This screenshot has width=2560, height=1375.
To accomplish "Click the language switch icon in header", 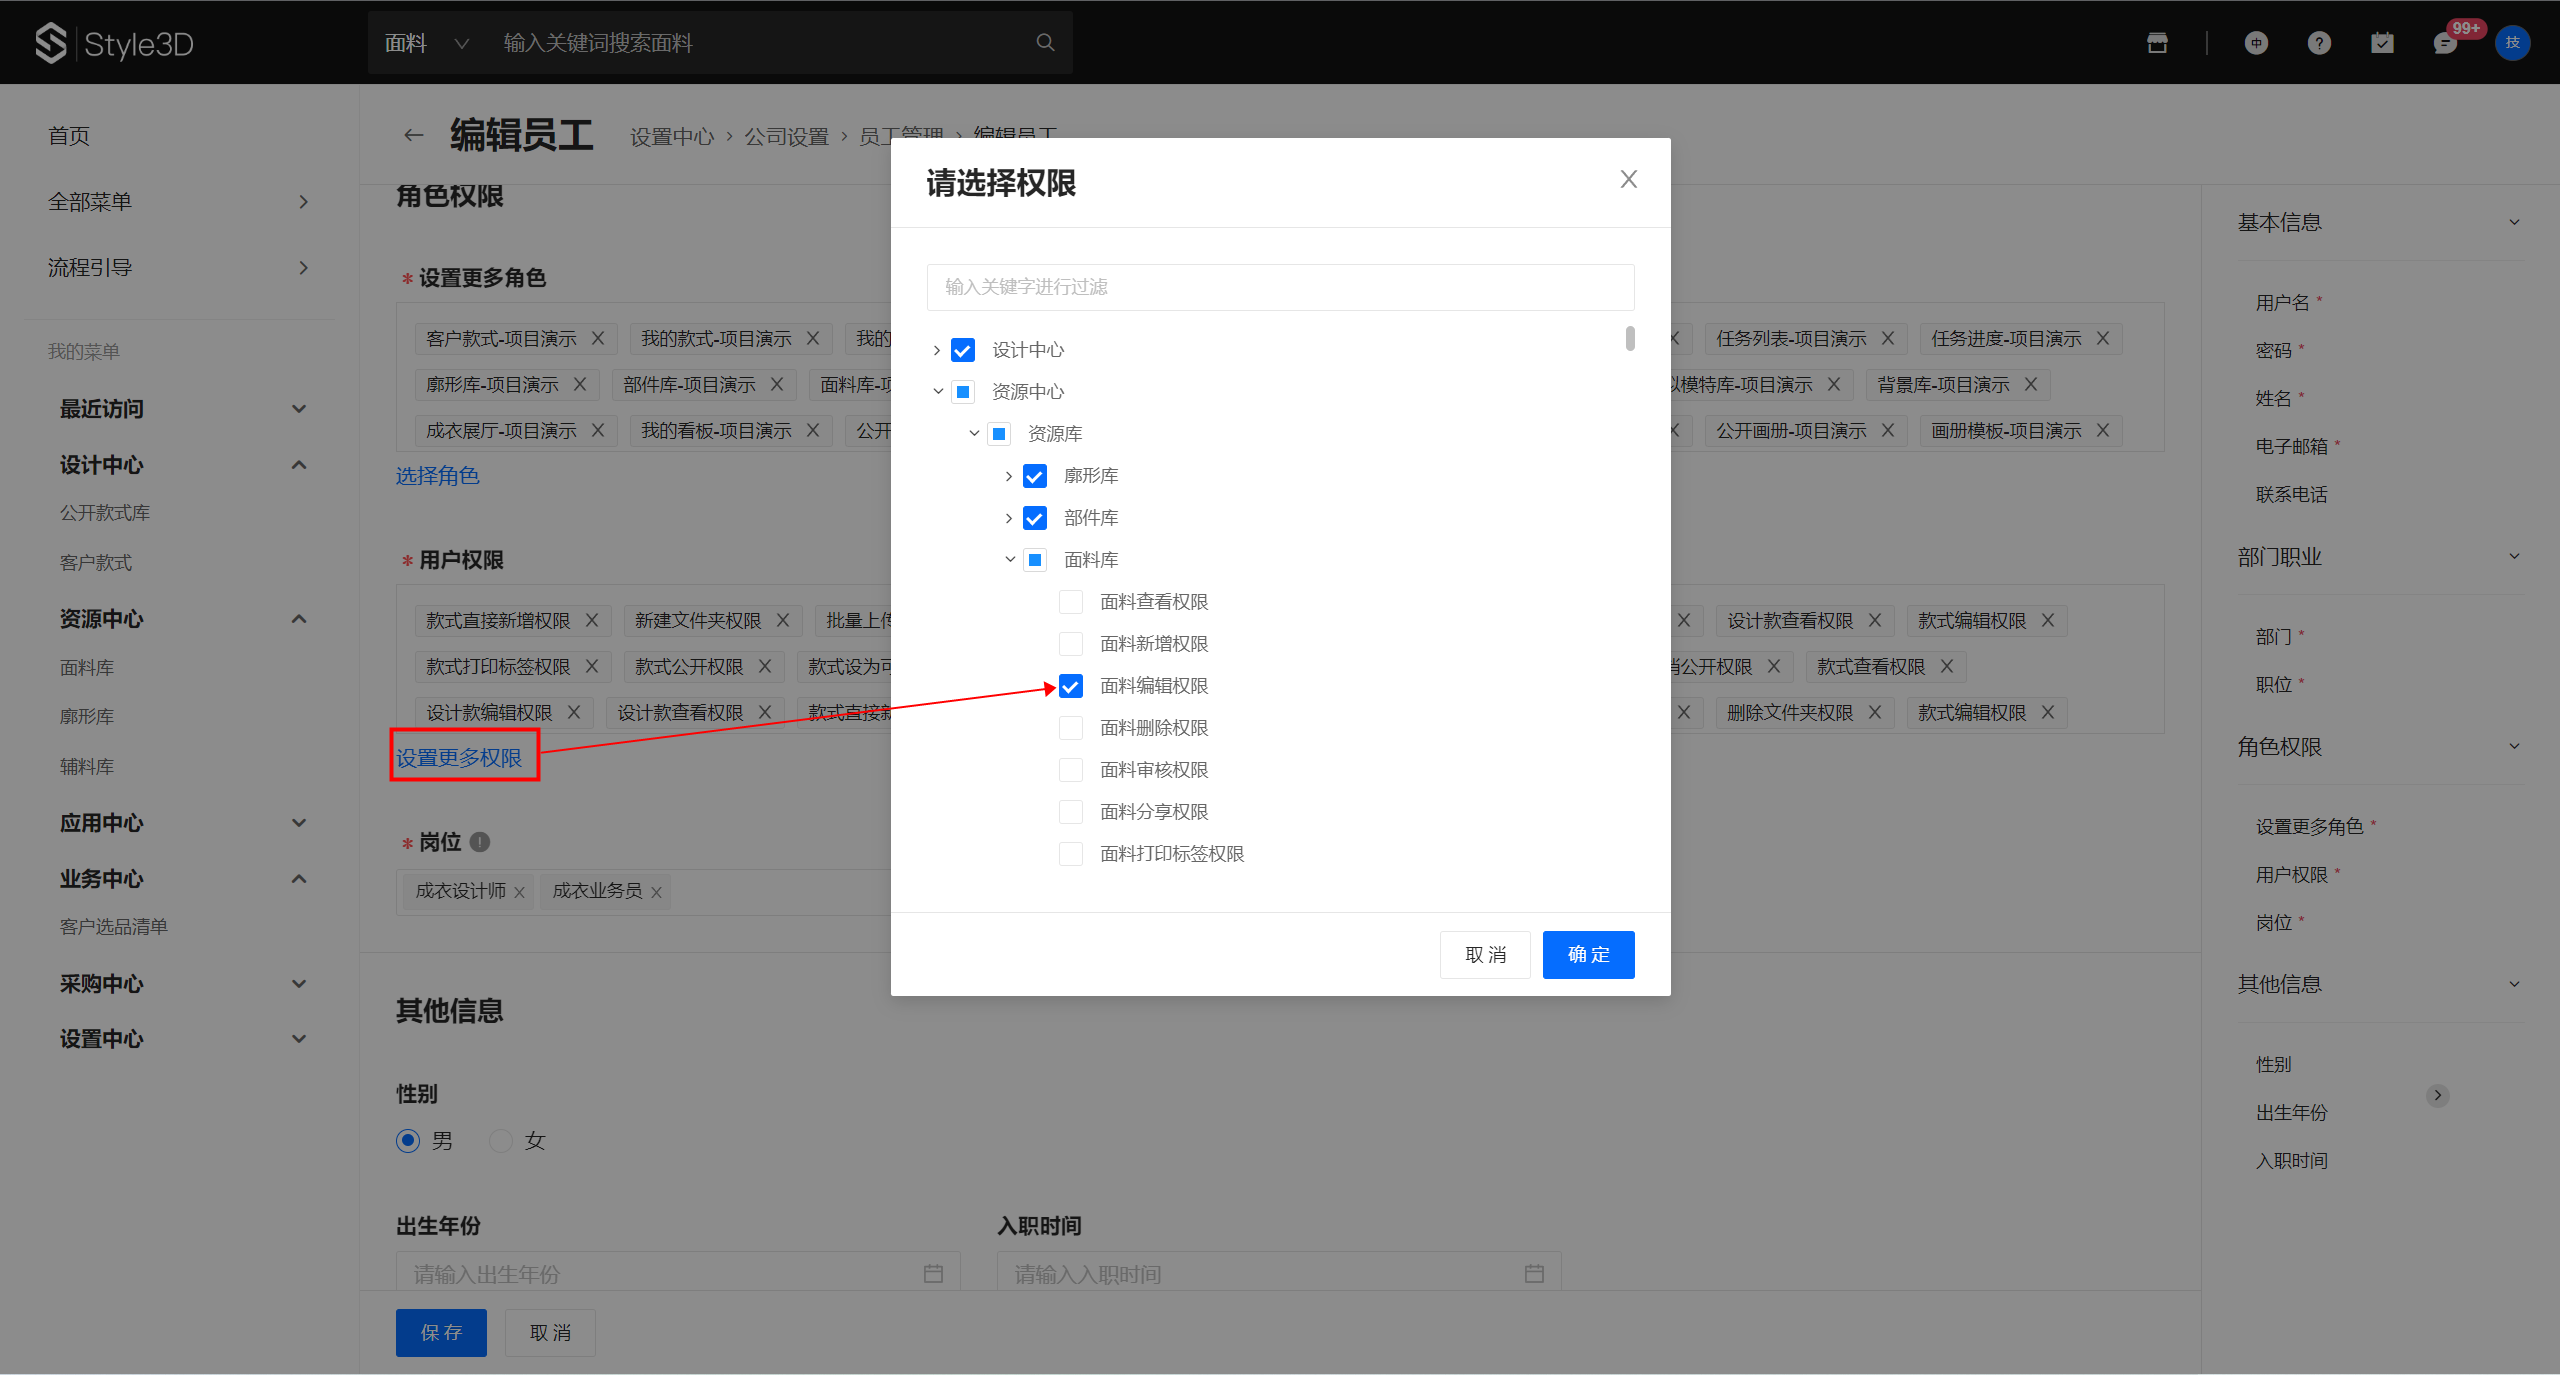I will [x=2256, y=43].
